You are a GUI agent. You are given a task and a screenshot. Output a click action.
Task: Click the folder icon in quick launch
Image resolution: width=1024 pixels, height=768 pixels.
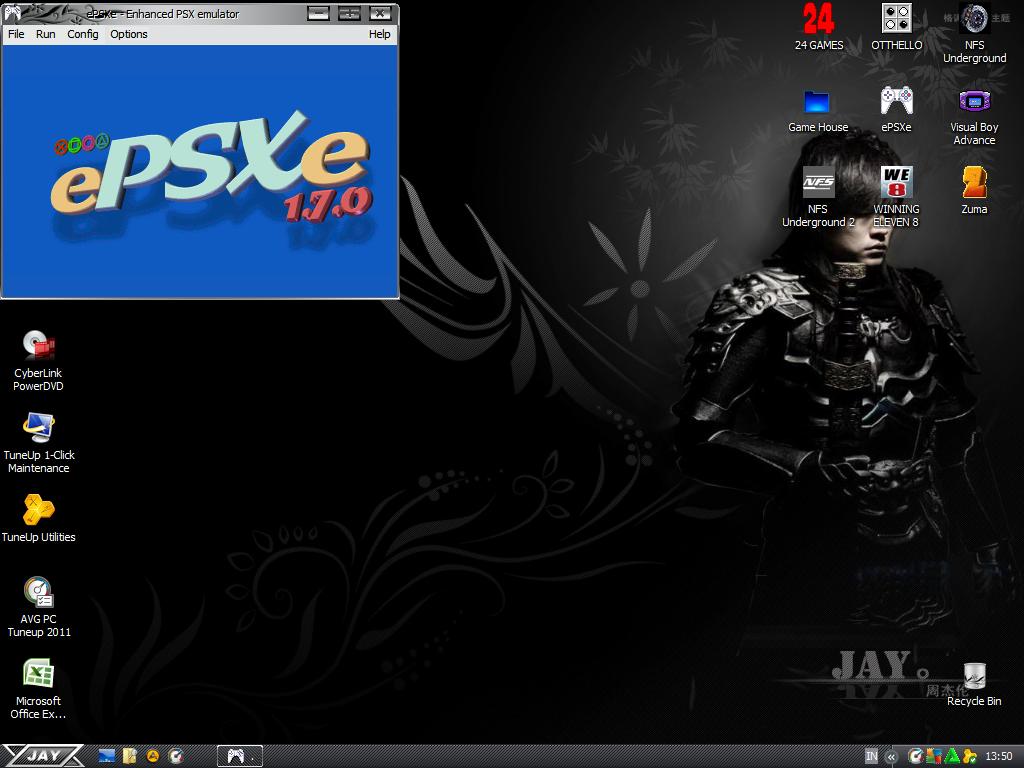click(x=130, y=756)
